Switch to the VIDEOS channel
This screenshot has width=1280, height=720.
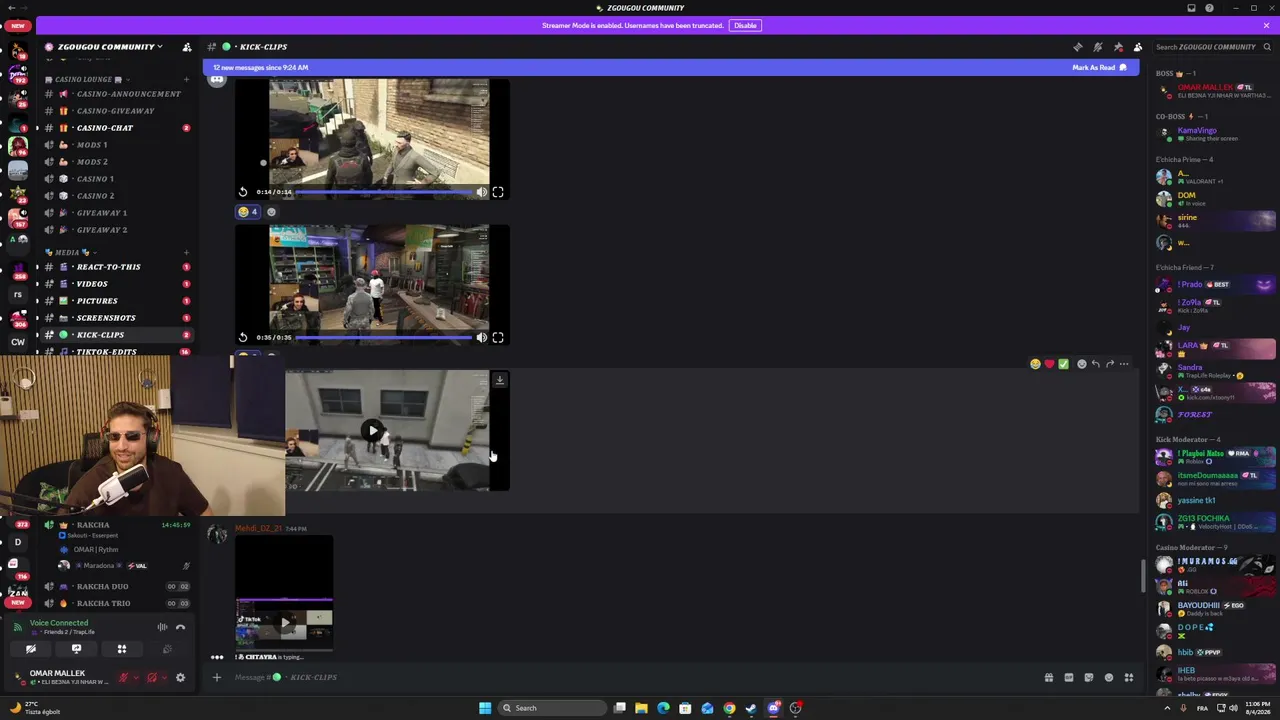(x=118, y=284)
